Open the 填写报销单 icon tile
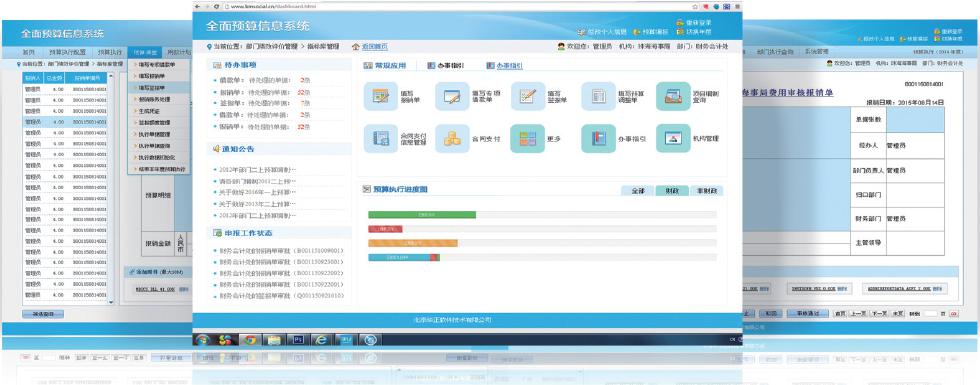The height and width of the screenshot is (385, 980). click(381, 96)
